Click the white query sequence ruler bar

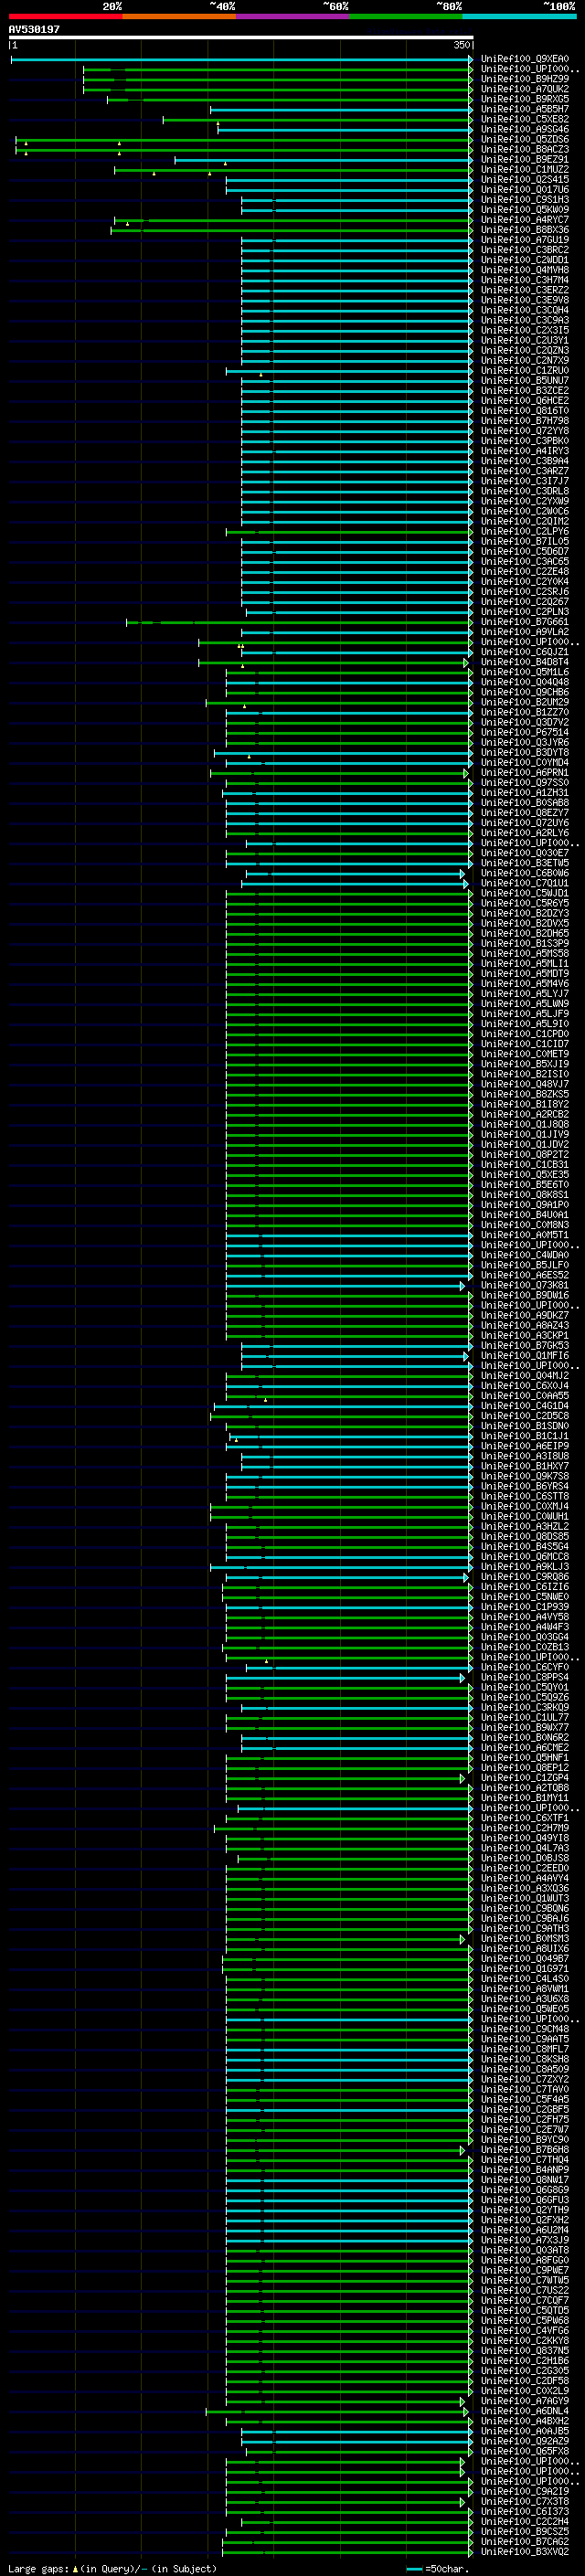(241, 37)
